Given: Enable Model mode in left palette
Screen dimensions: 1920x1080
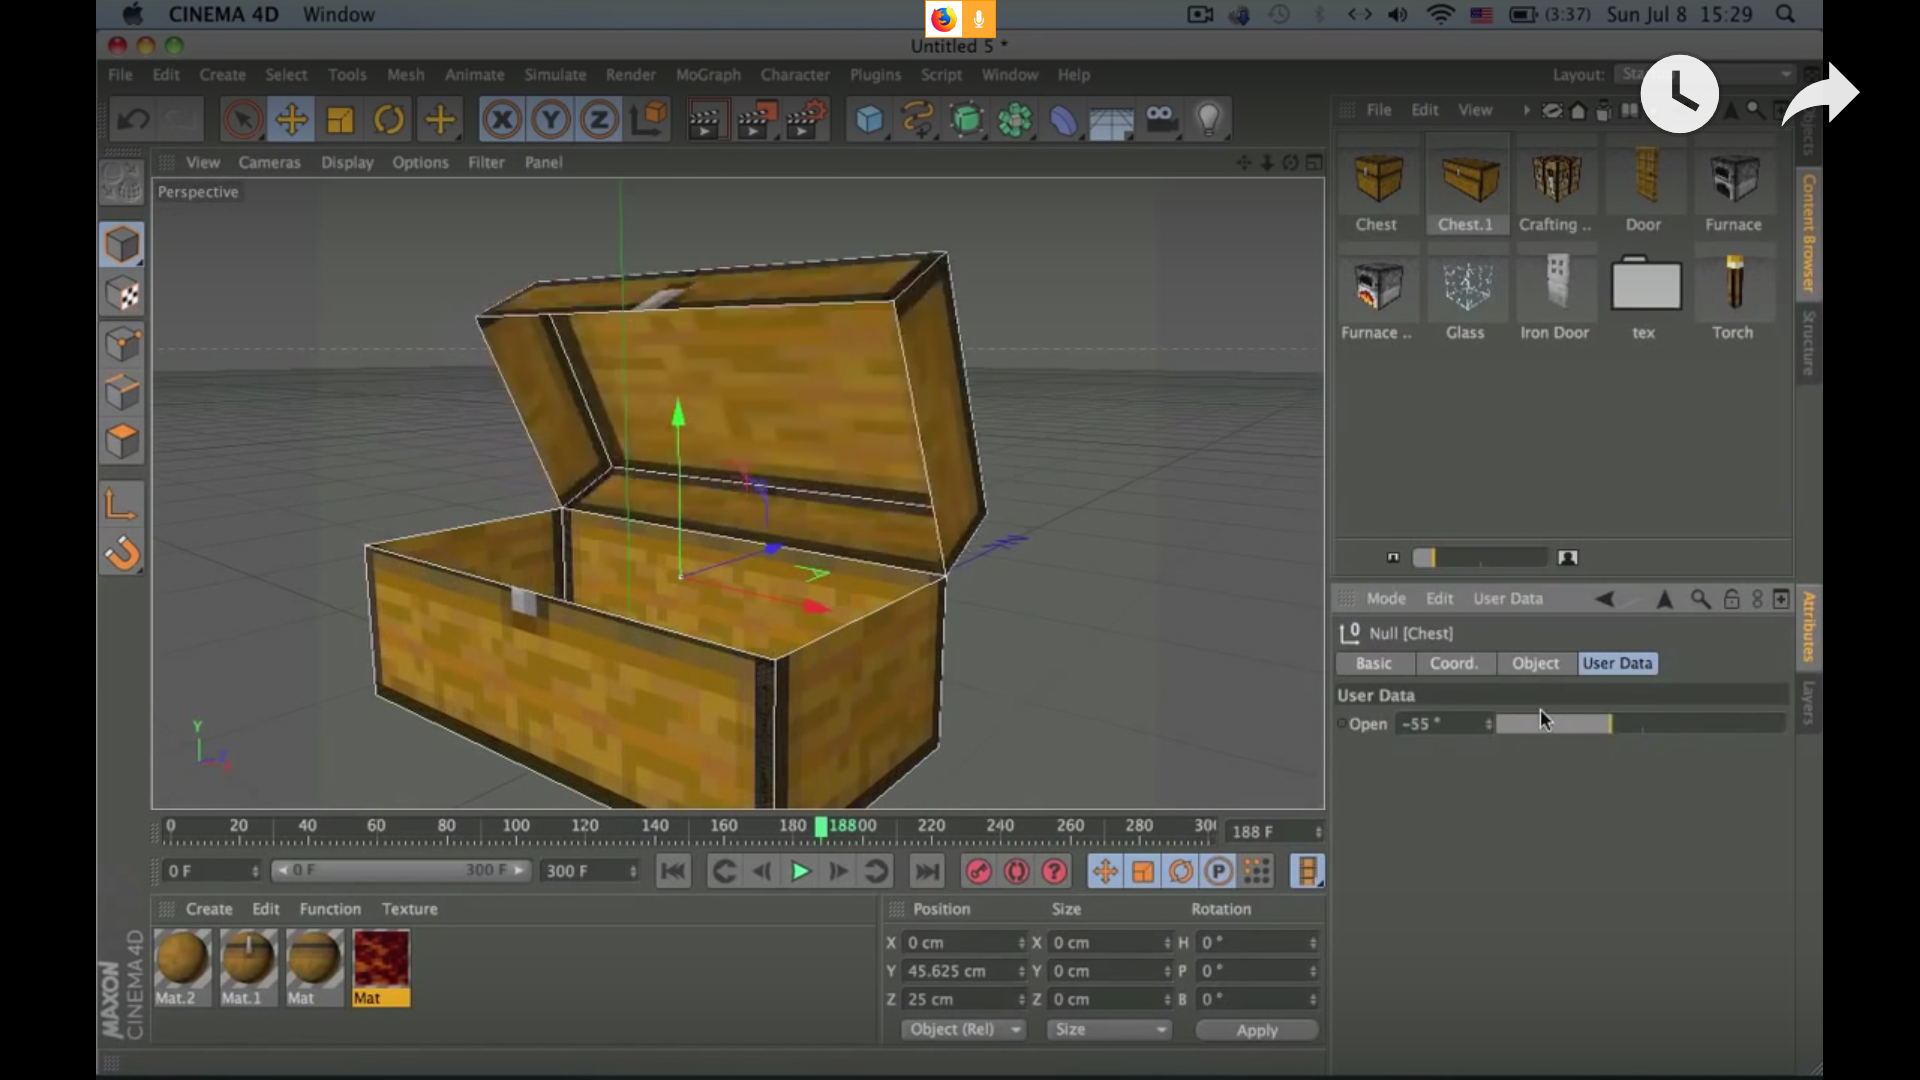Looking at the screenshot, I should [122, 245].
